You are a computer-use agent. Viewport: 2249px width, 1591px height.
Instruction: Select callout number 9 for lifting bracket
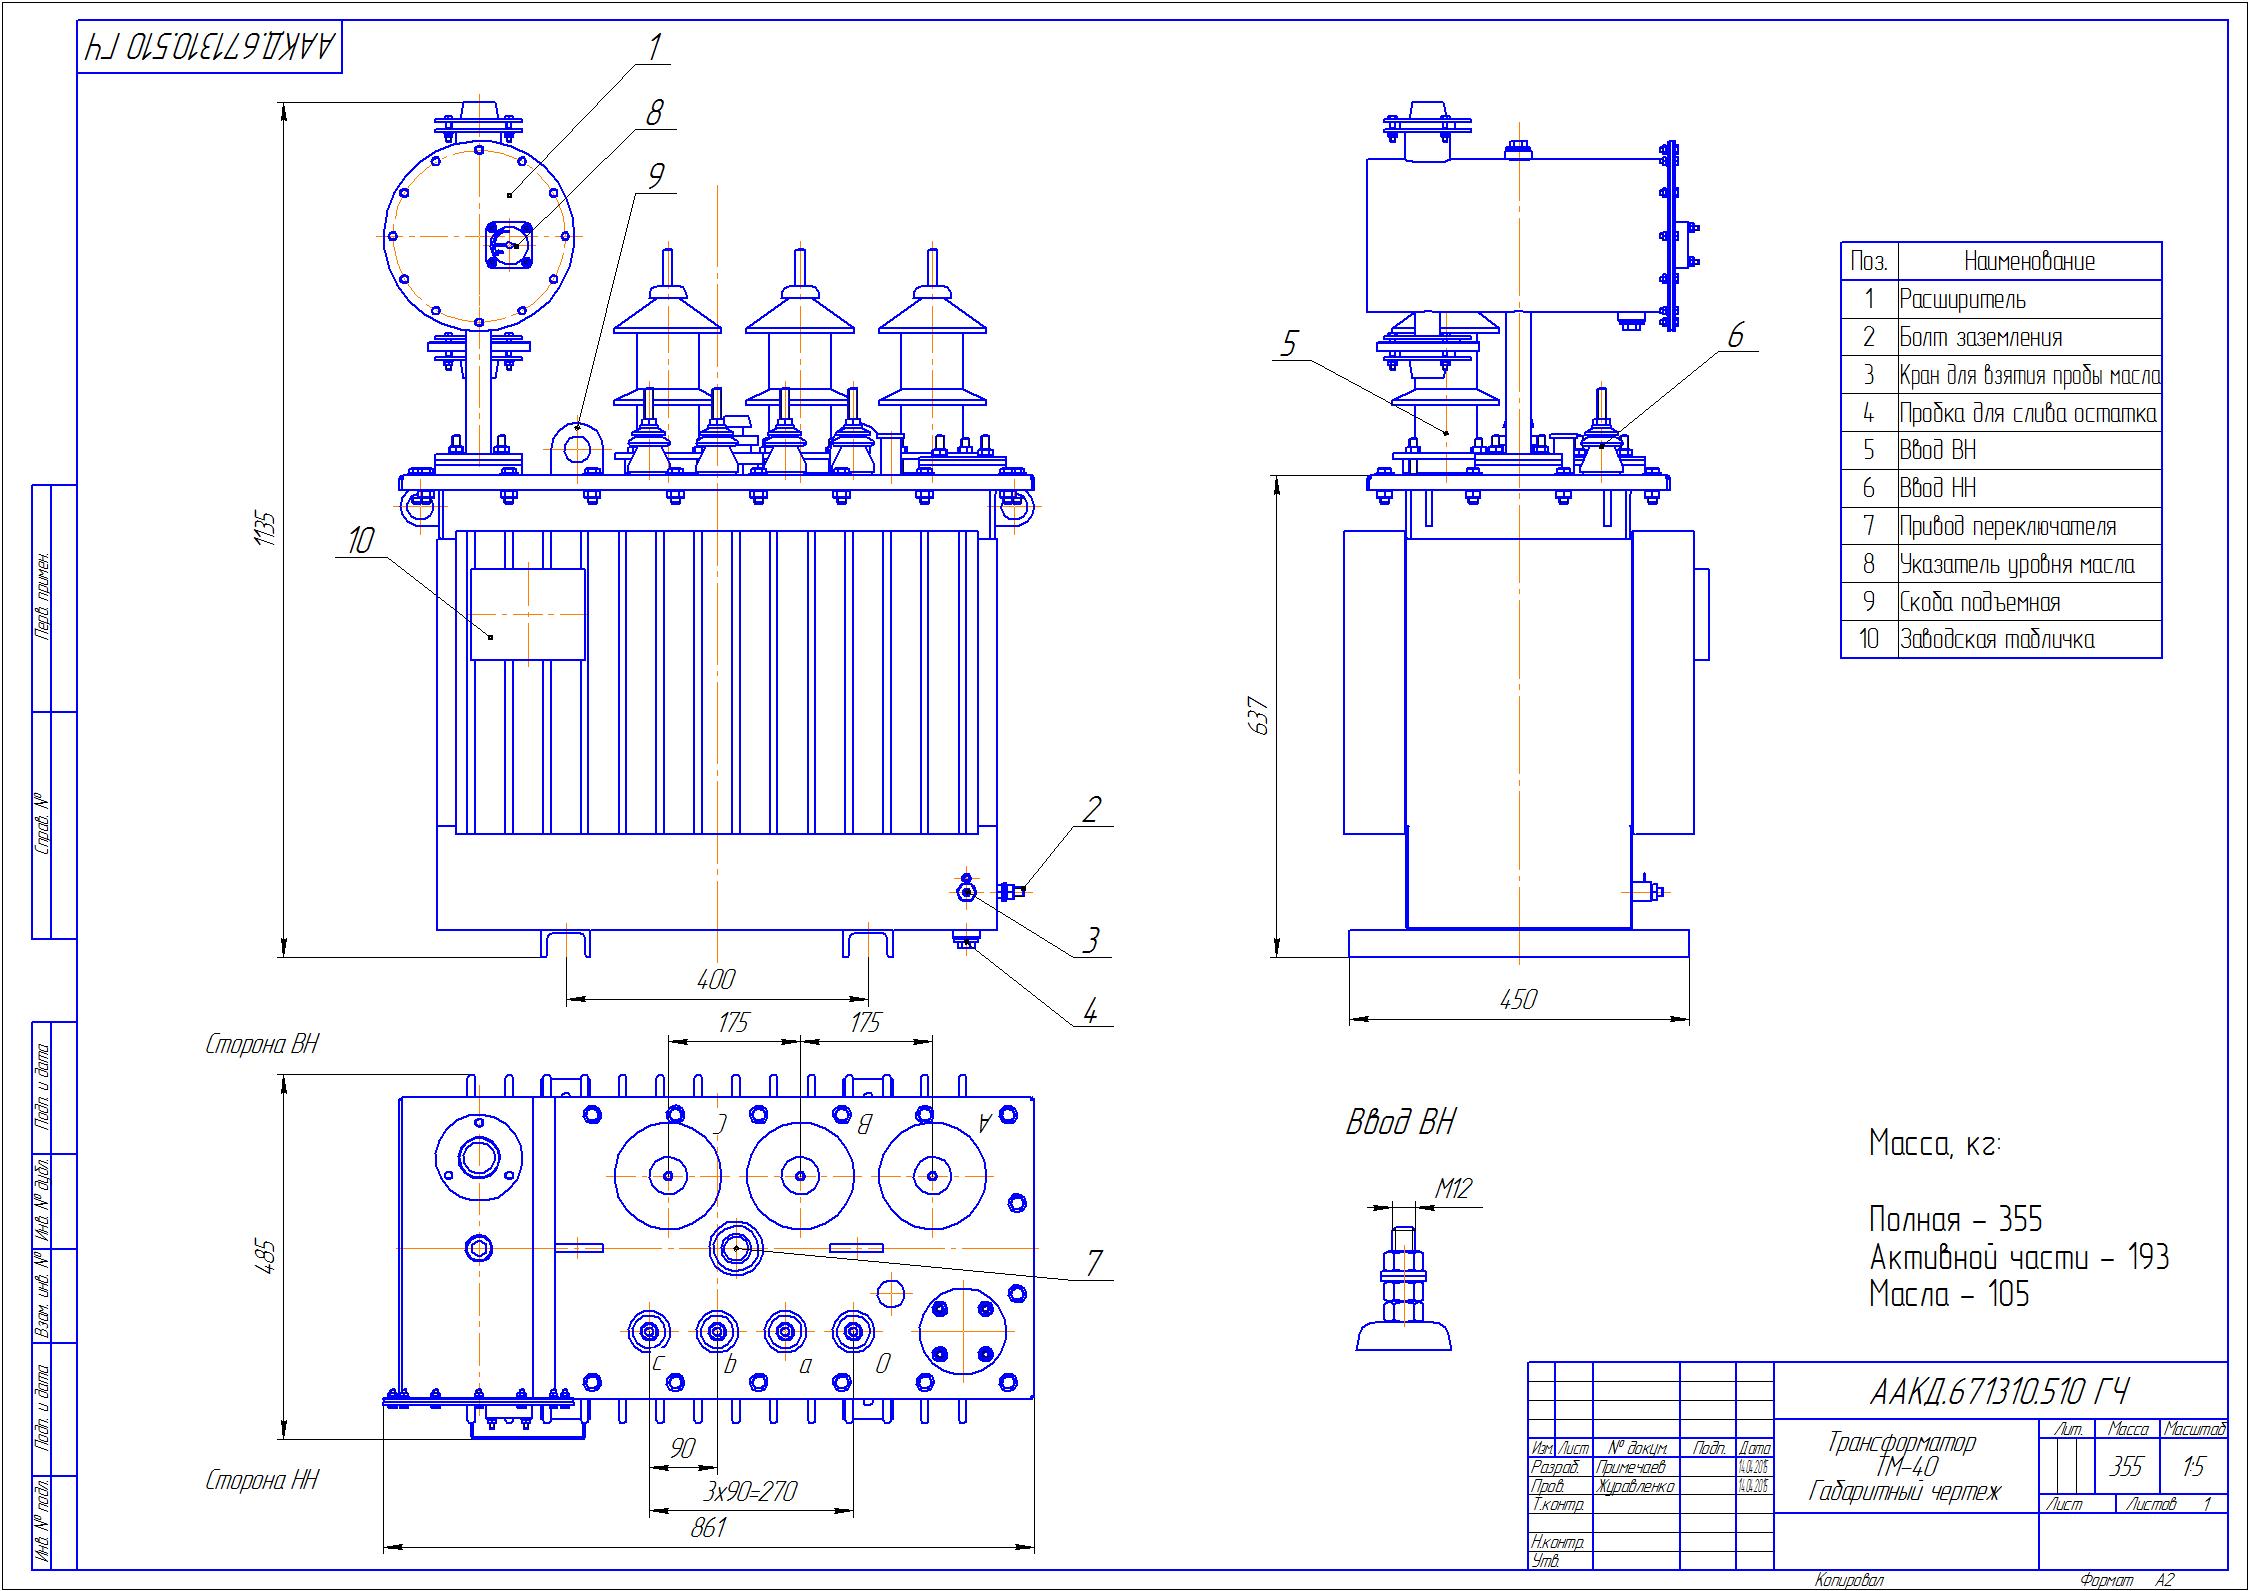(655, 176)
